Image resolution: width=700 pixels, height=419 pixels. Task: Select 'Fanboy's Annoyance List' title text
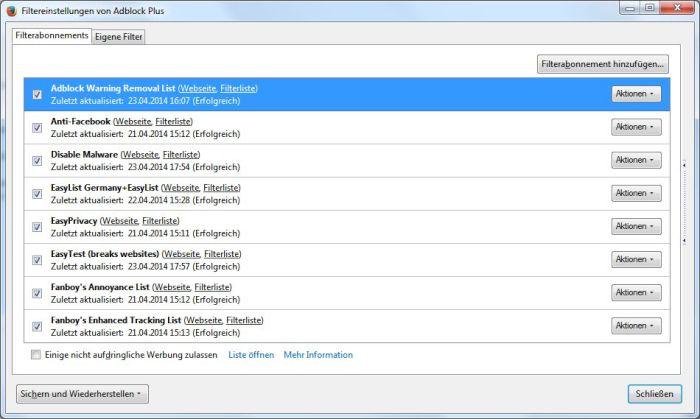[100, 287]
